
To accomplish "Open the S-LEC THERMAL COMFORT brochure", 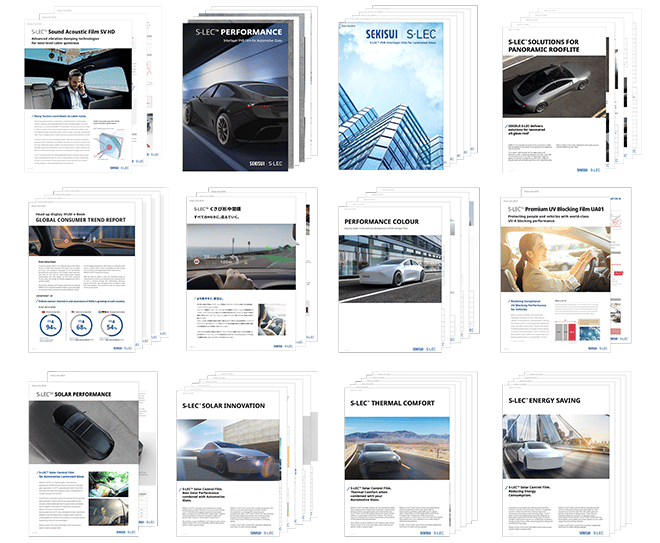I will coord(397,462).
